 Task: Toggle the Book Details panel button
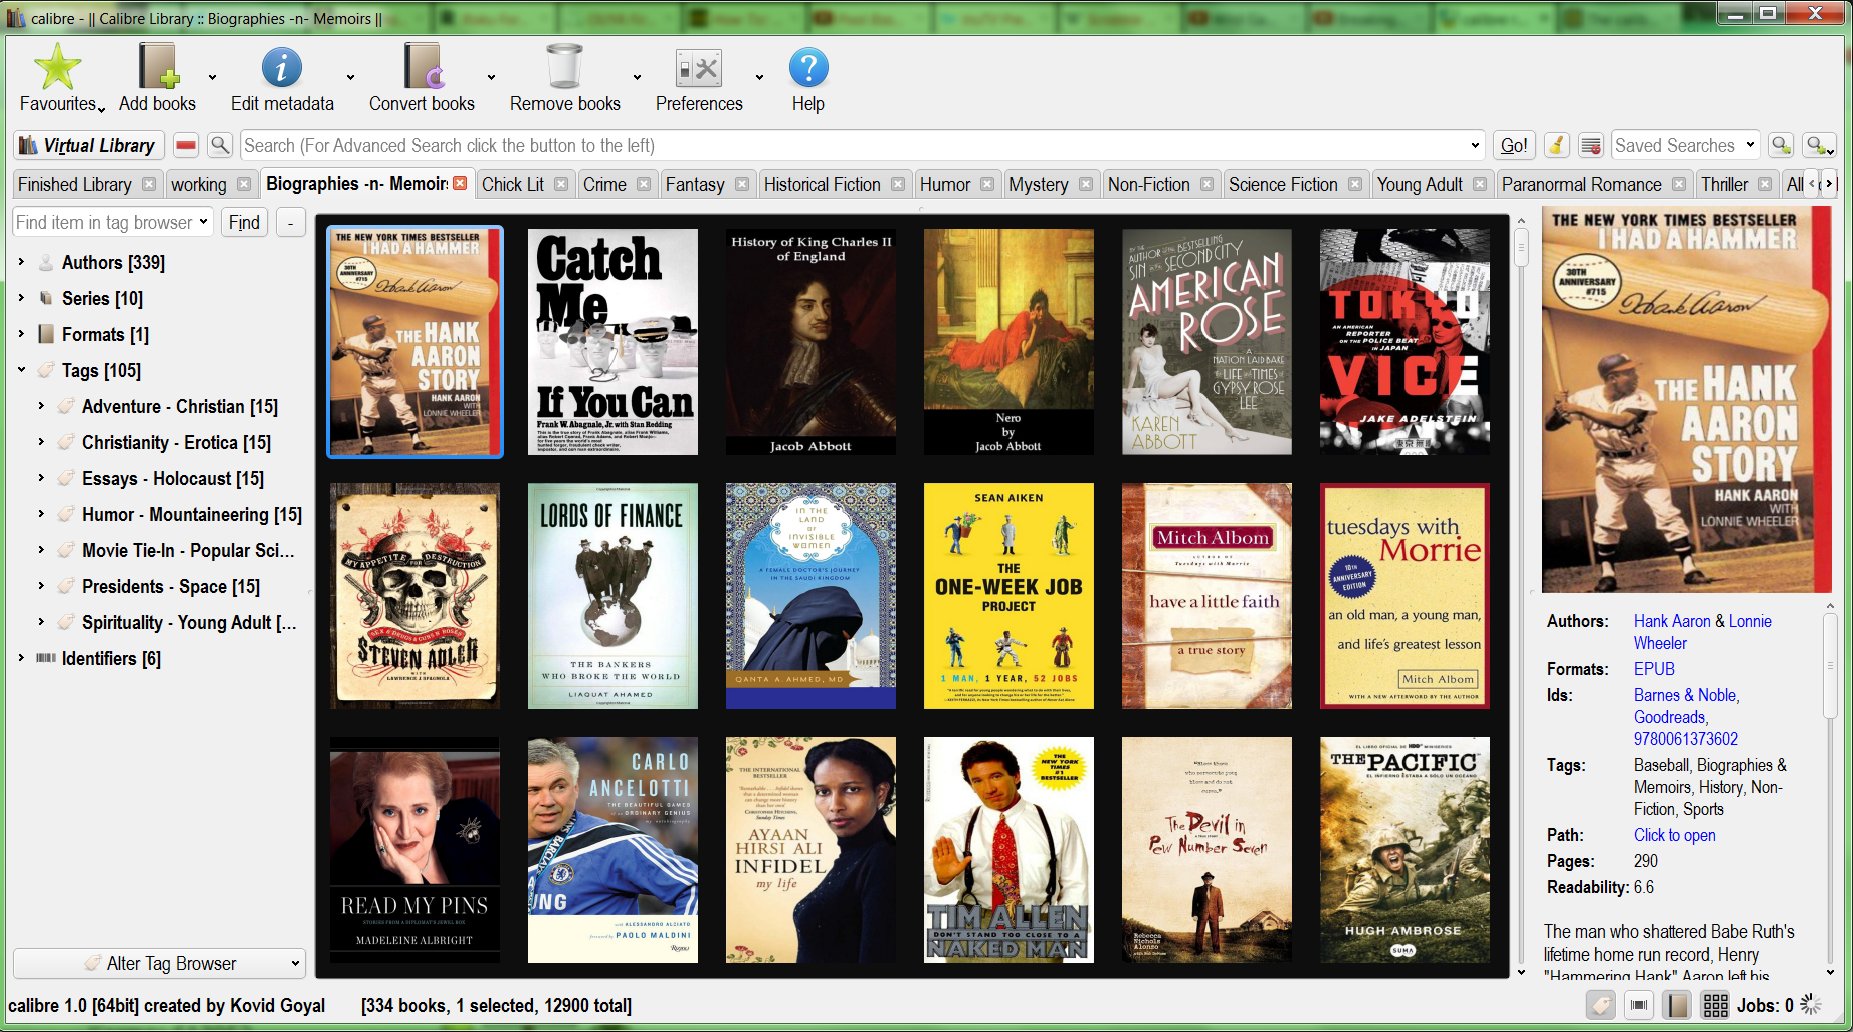(x=1677, y=1005)
